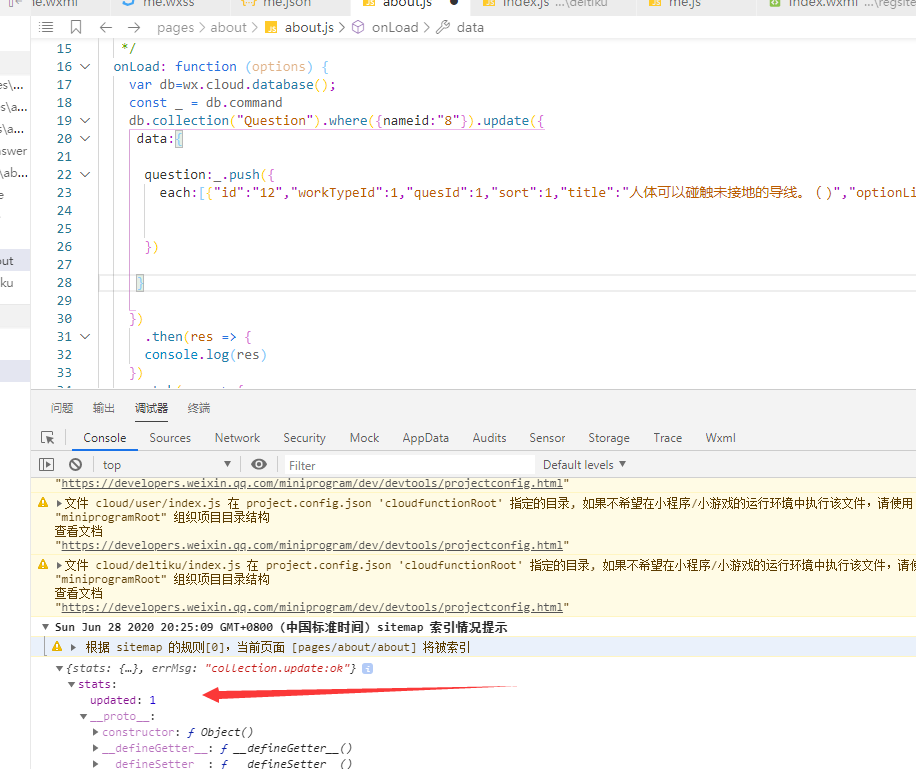Viewport: 916px width, 769px height.
Task: Toggle the bookmark icon in breadcrumb bar
Action: tap(76, 27)
